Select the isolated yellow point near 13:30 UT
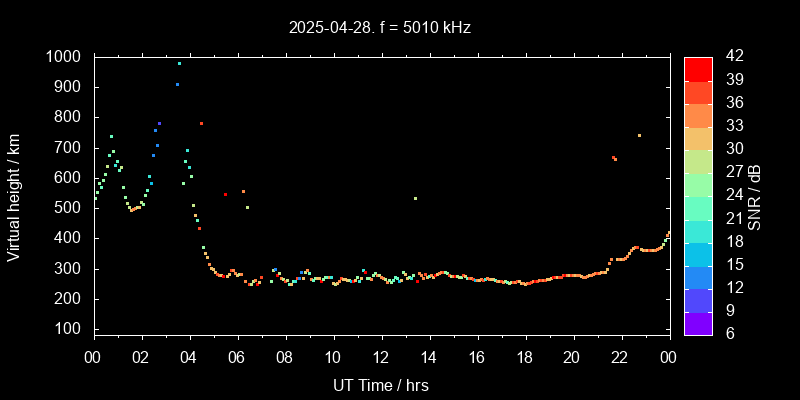The height and width of the screenshot is (400, 800). point(415,198)
